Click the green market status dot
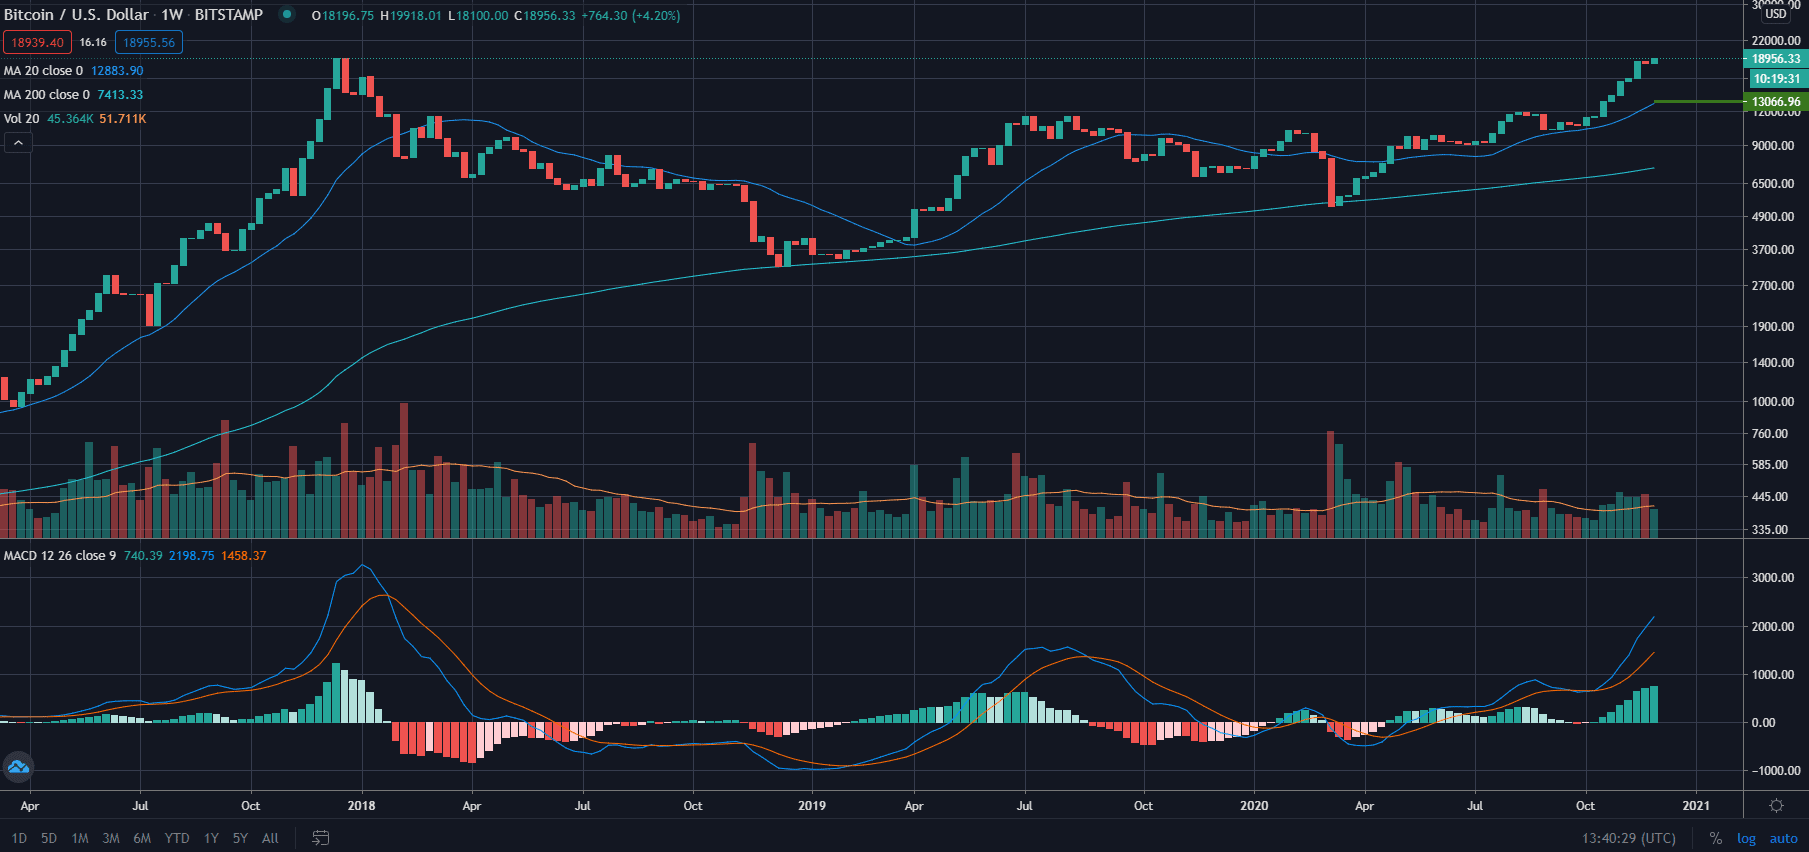The width and height of the screenshot is (1809, 852). click(x=287, y=15)
